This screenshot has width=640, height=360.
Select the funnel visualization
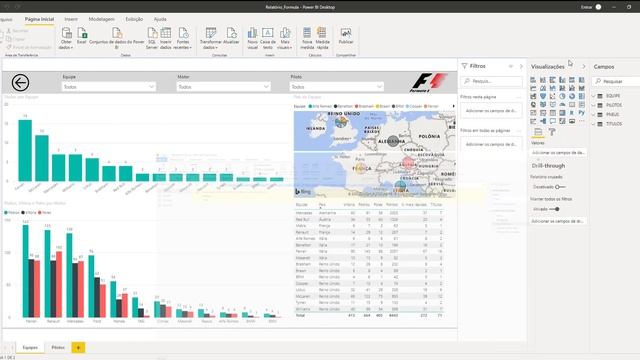pyautogui.click(x=543, y=96)
